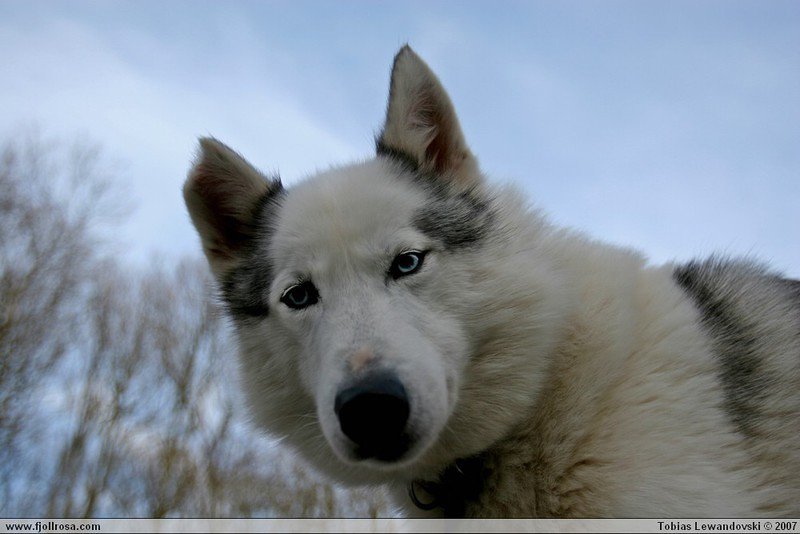The image size is (800, 534).
Task: Click the gray marking above the blue eye
Action: click(450, 218)
